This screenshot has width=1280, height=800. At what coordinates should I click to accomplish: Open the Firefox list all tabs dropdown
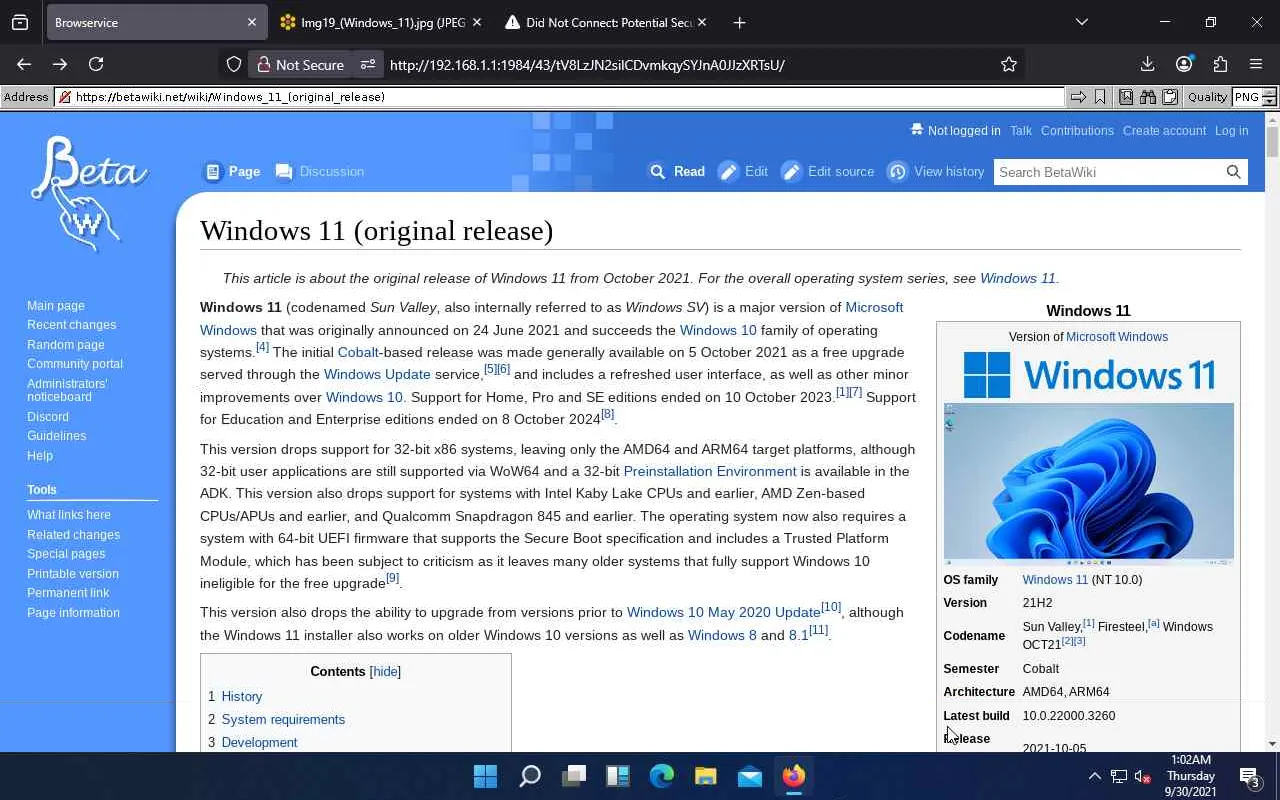(x=1081, y=22)
